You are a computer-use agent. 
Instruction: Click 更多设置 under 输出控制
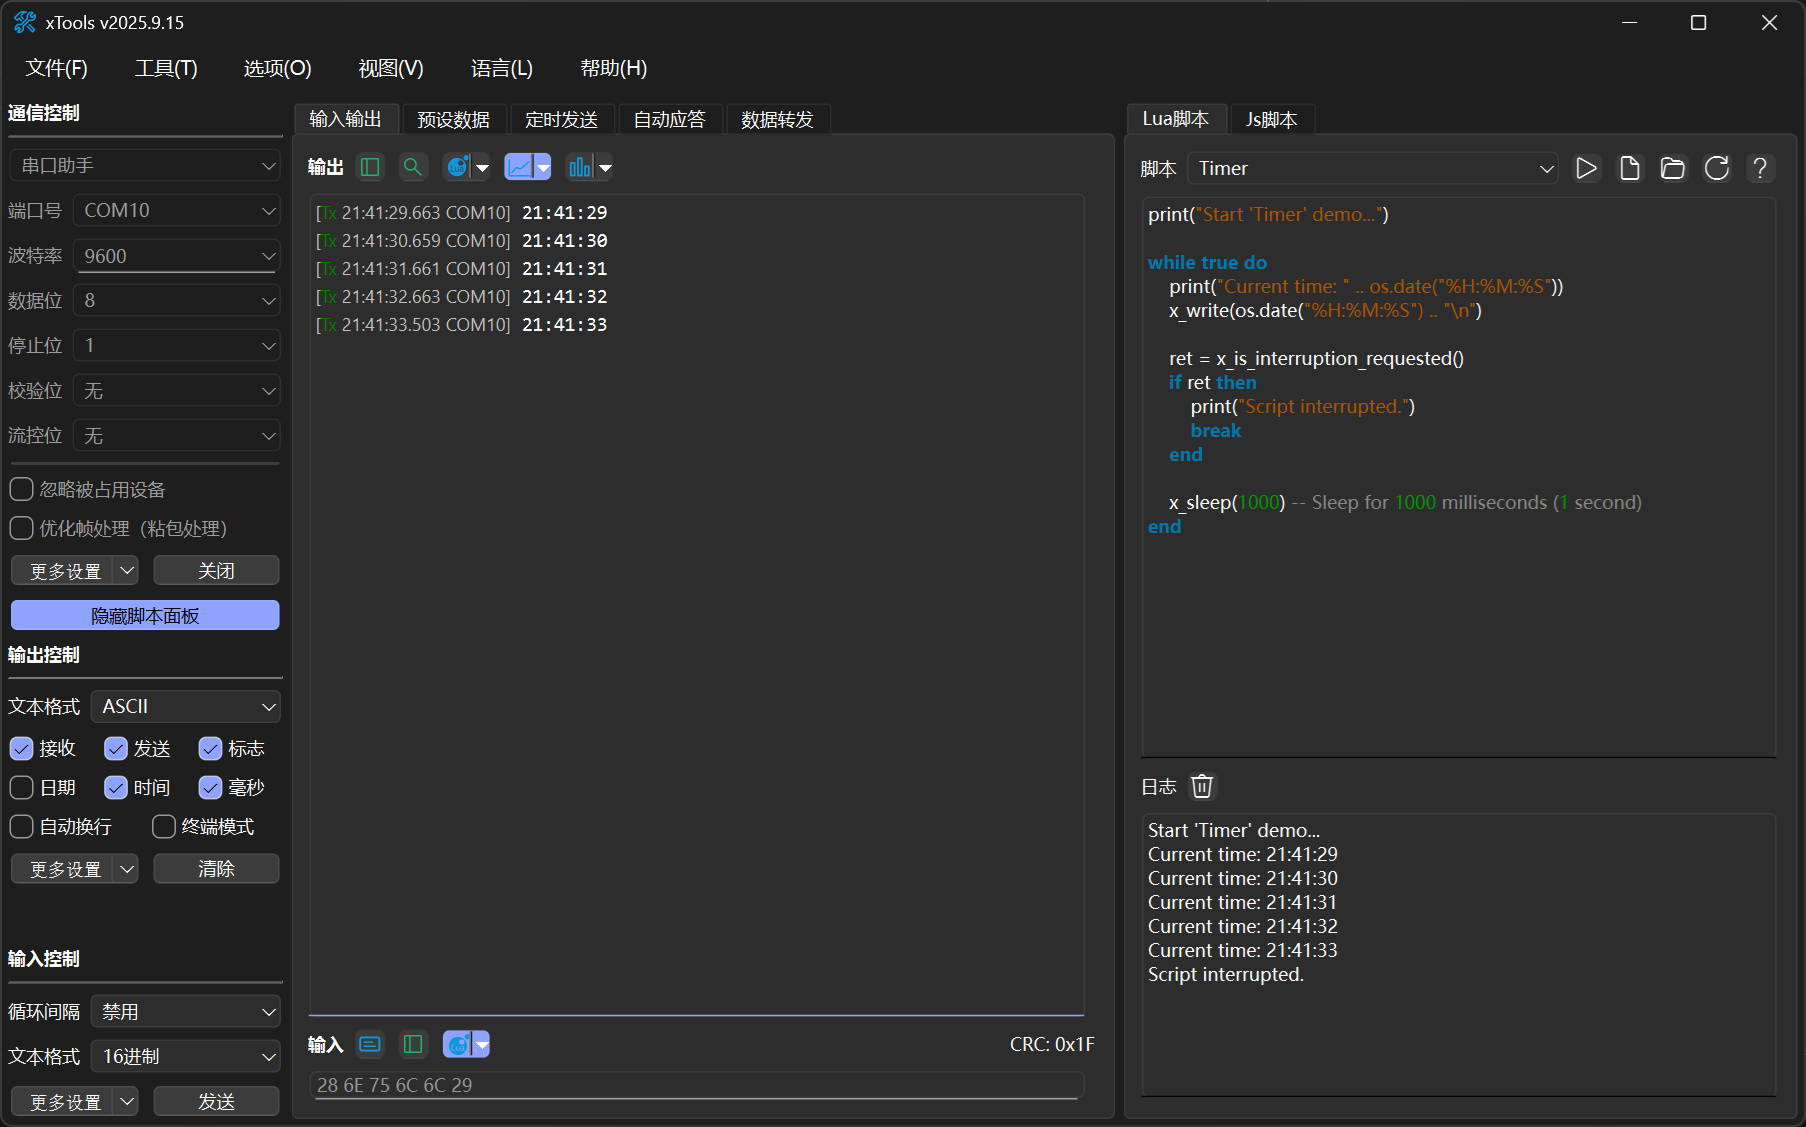point(64,869)
